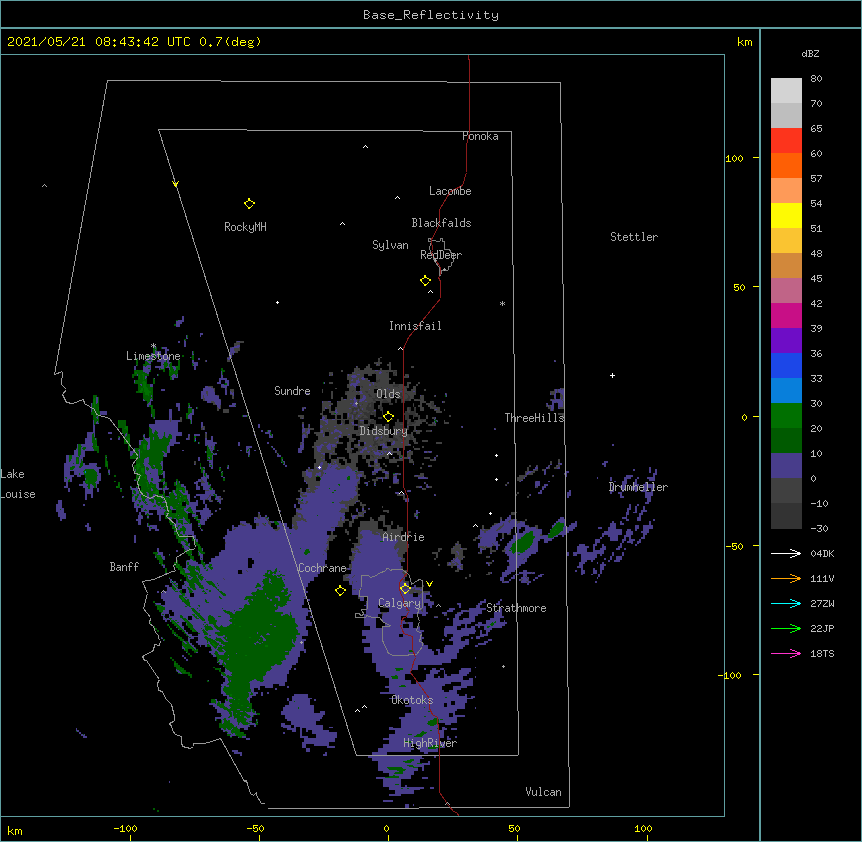Click the large green echo west of Cochrane

257,640
